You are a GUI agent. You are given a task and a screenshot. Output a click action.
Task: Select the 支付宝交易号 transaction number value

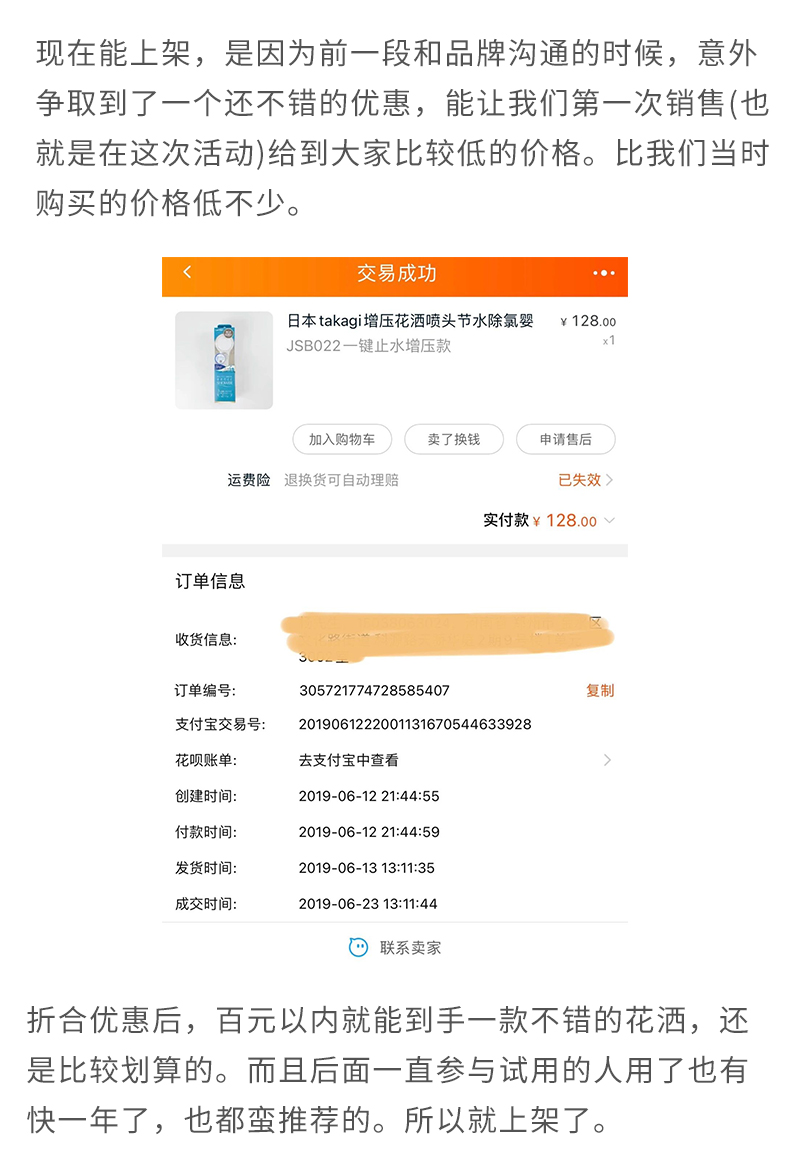click(415, 724)
